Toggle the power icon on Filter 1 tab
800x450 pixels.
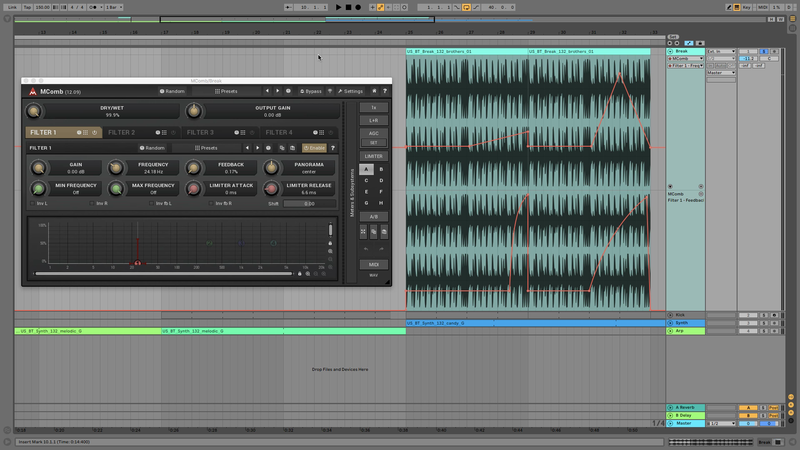tap(94, 133)
